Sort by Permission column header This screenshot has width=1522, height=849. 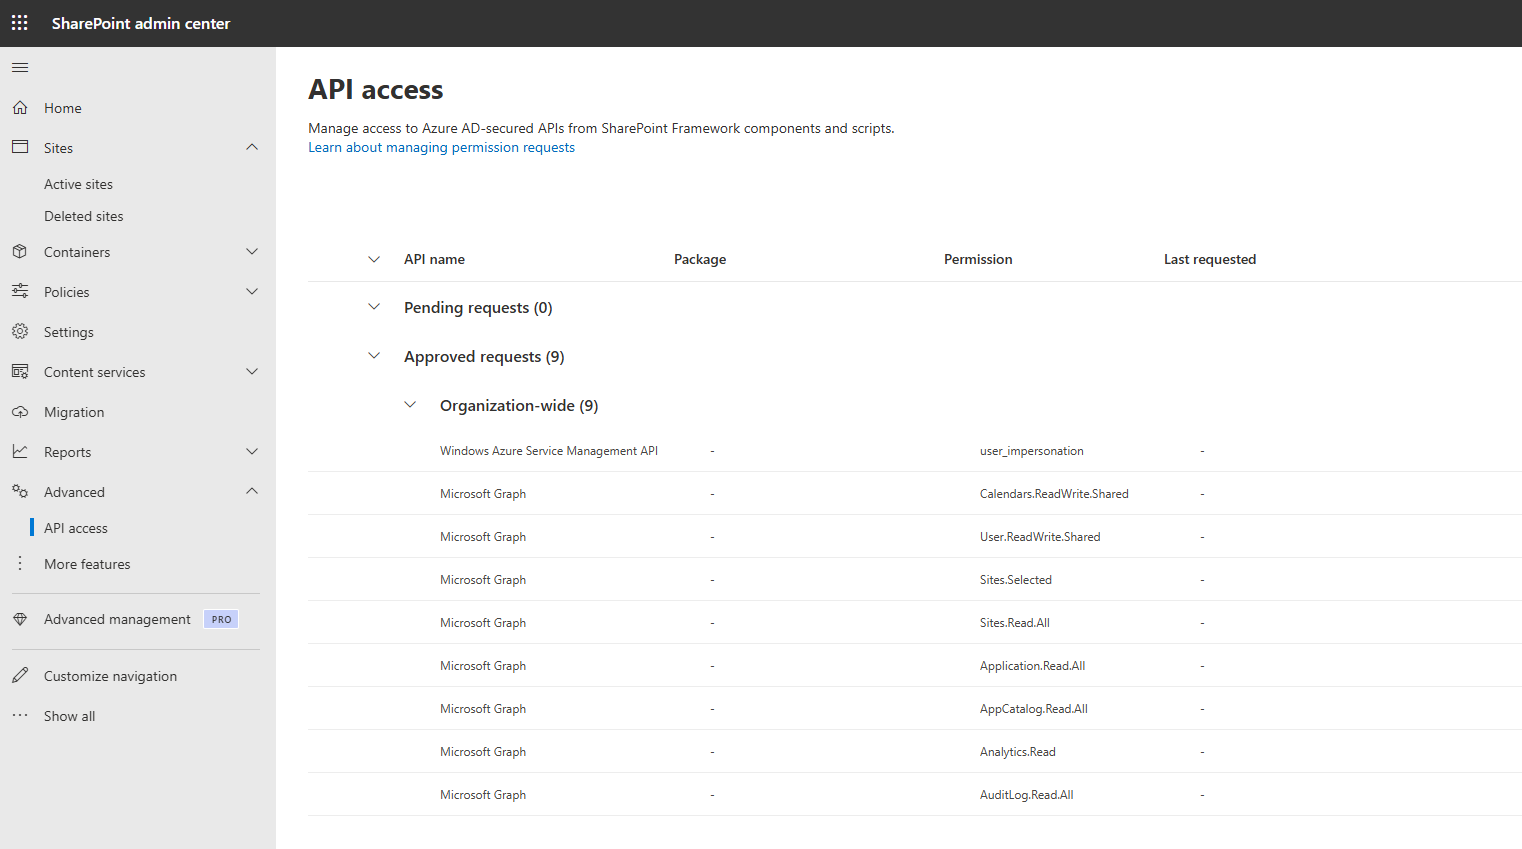click(x=978, y=259)
